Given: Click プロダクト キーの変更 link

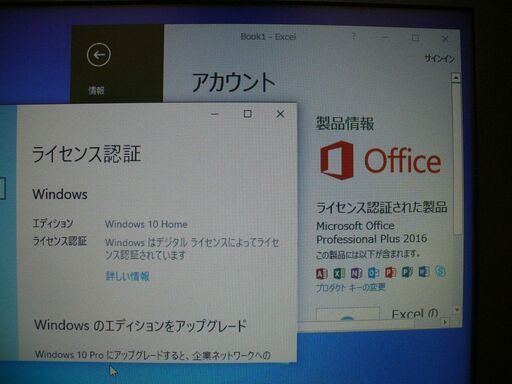Looking at the screenshot, I should click(351, 287).
